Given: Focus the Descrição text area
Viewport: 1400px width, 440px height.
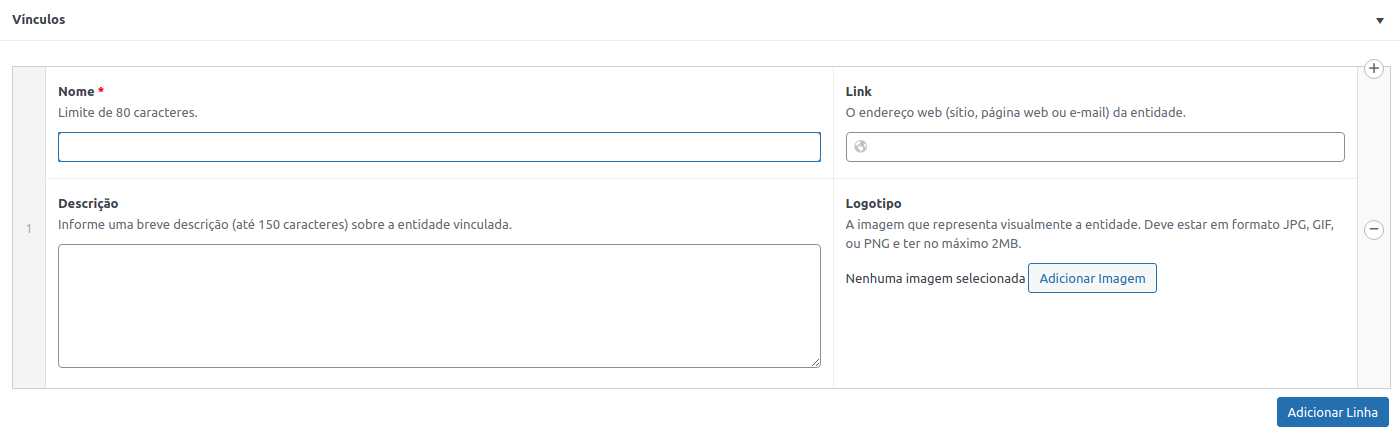Looking at the screenshot, I should [x=439, y=305].
